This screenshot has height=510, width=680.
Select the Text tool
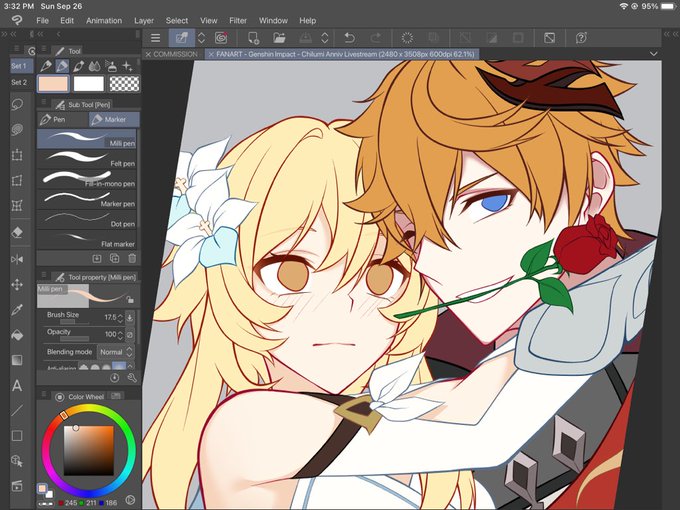(x=17, y=385)
